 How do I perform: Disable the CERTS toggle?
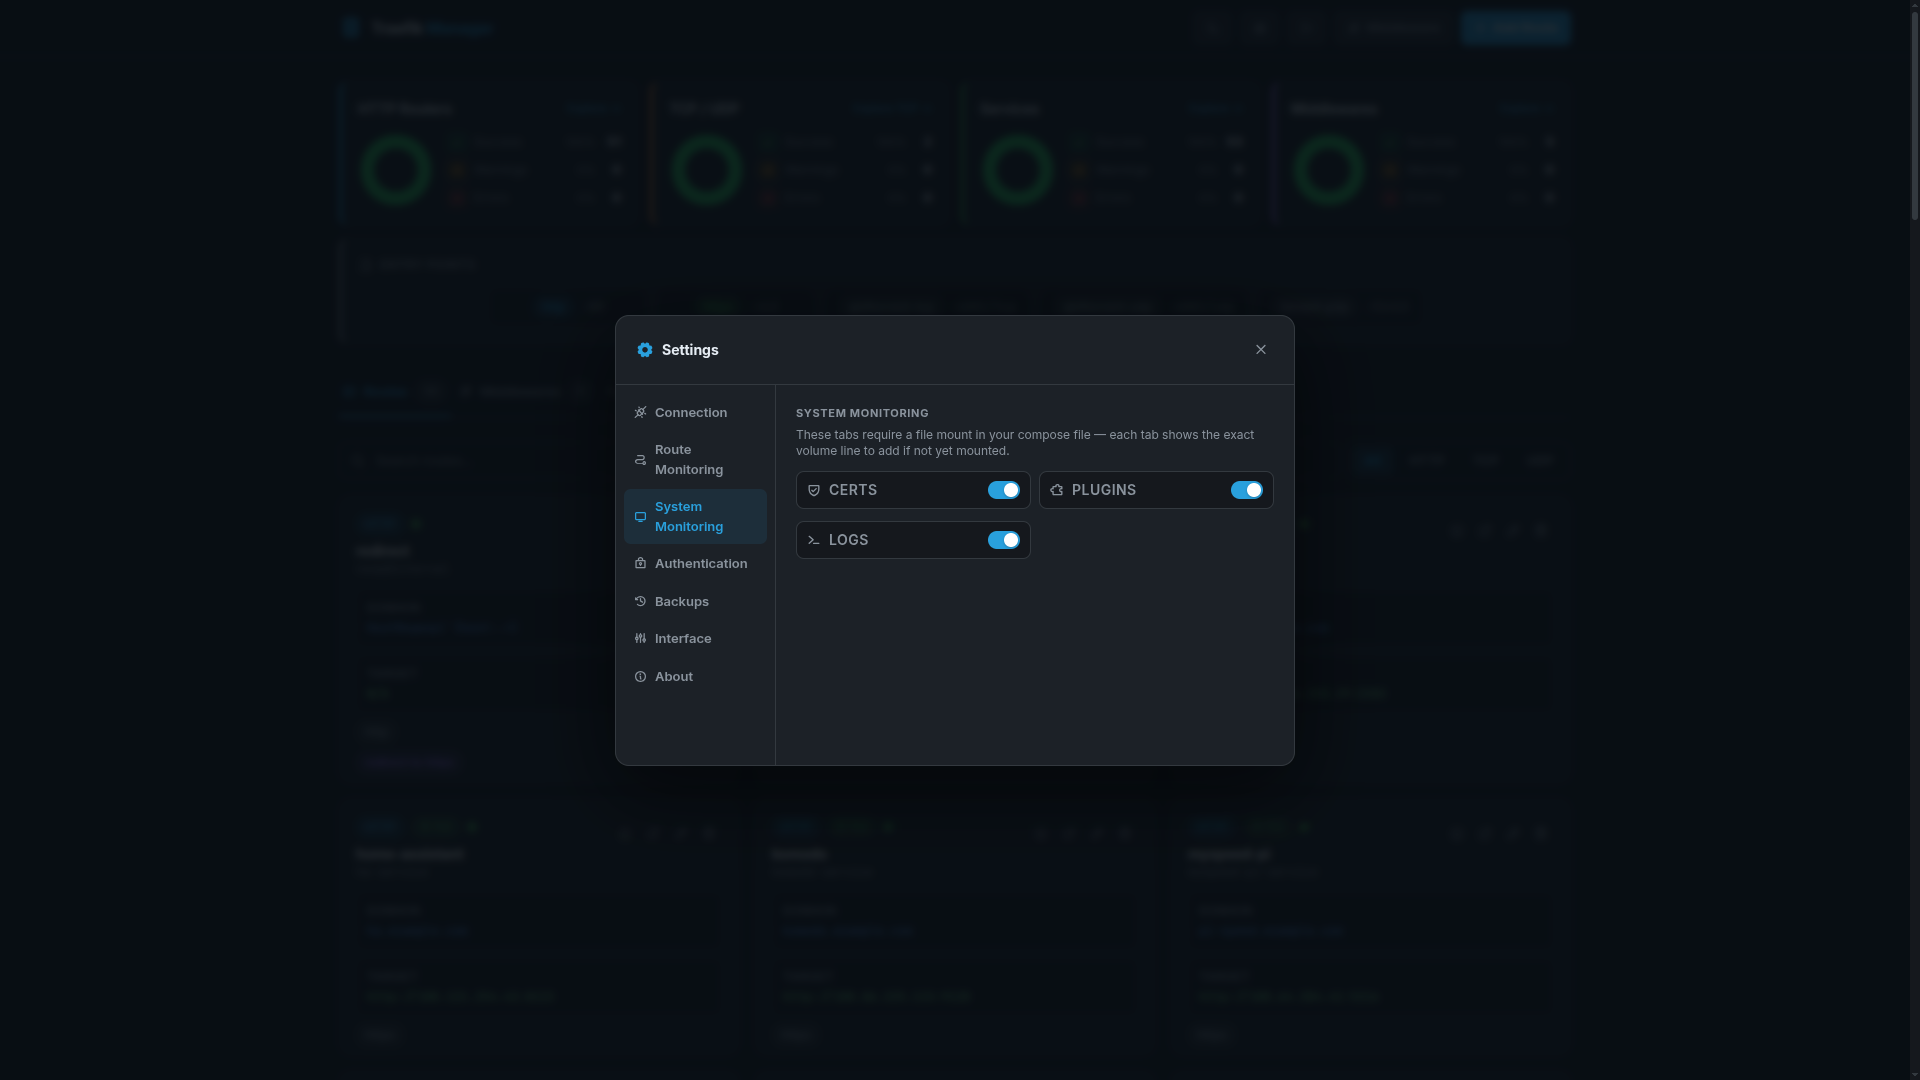coord(1004,490)
